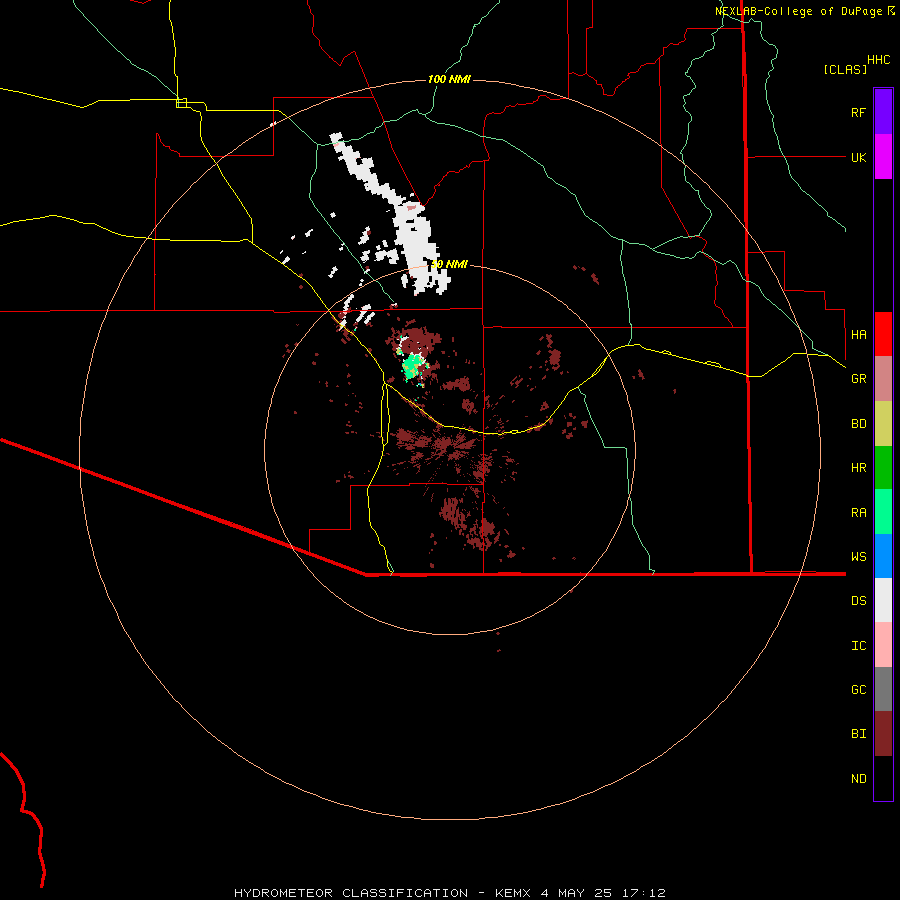
Task: Click the UK legend label
Action: click(858, 157)
